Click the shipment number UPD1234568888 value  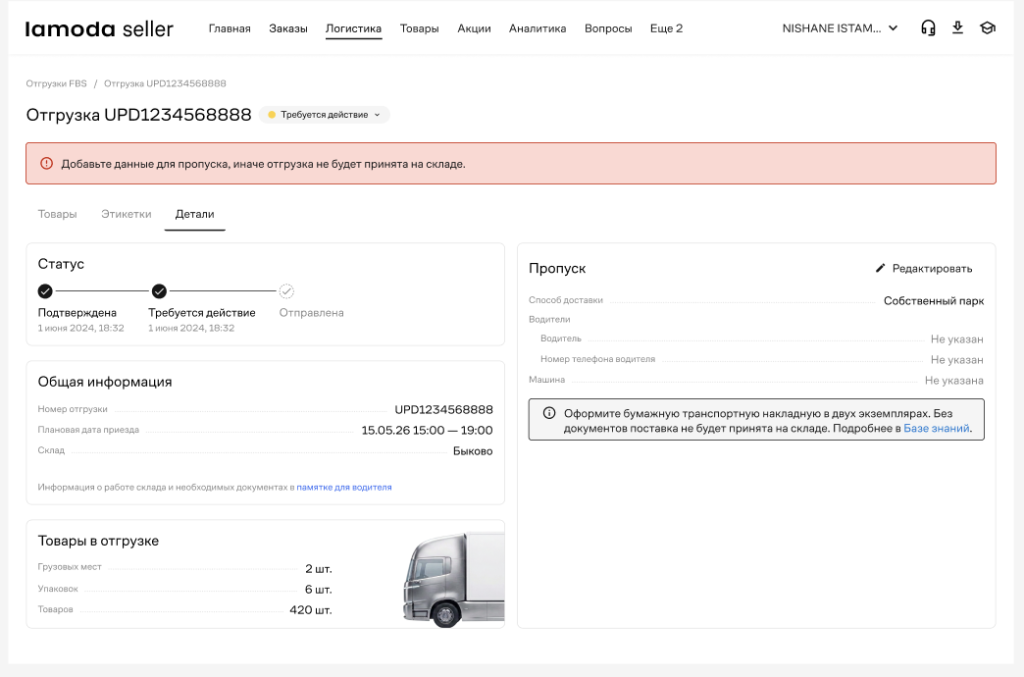443,409
